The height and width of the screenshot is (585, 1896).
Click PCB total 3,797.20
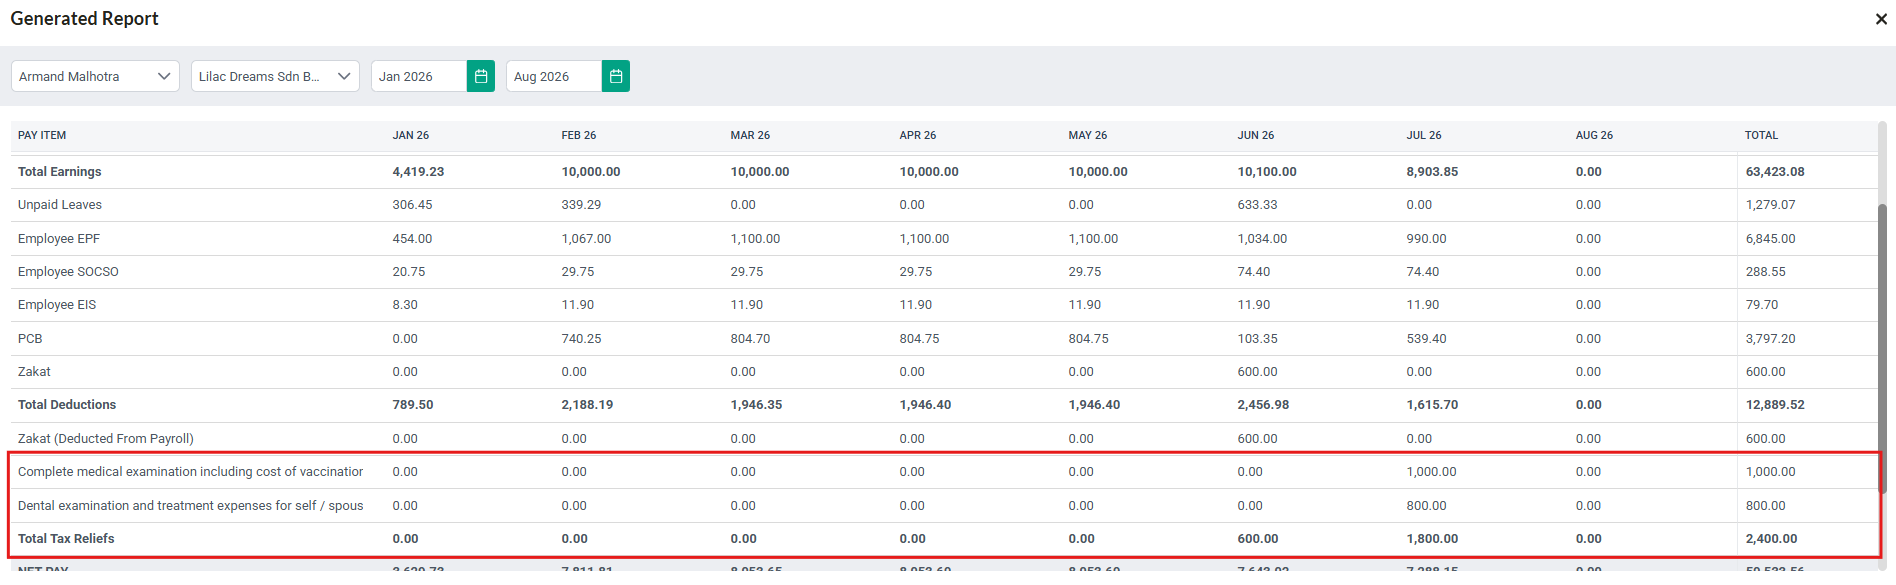[1770, 339]
